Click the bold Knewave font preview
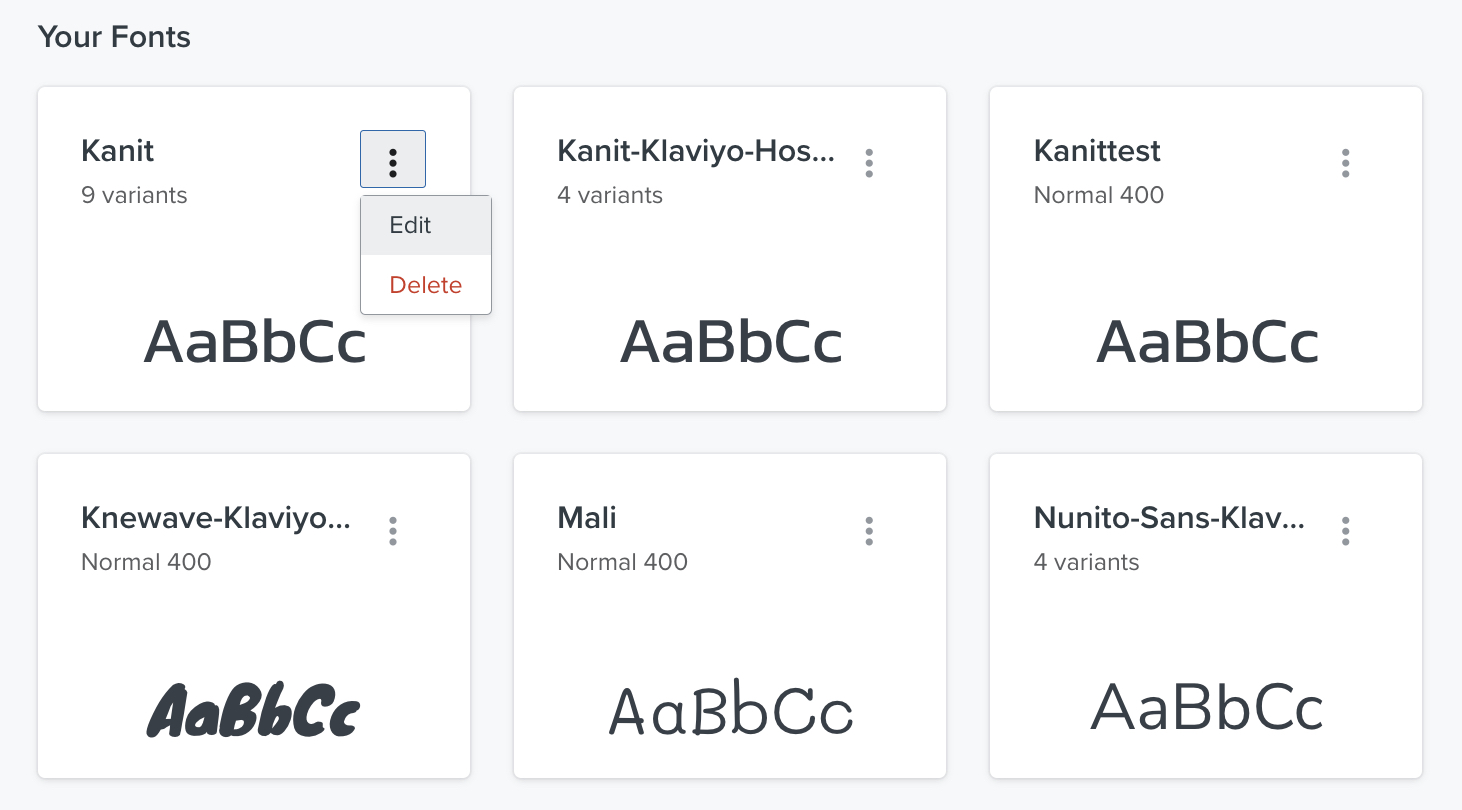1462x810 pixels. pos(253,708)
